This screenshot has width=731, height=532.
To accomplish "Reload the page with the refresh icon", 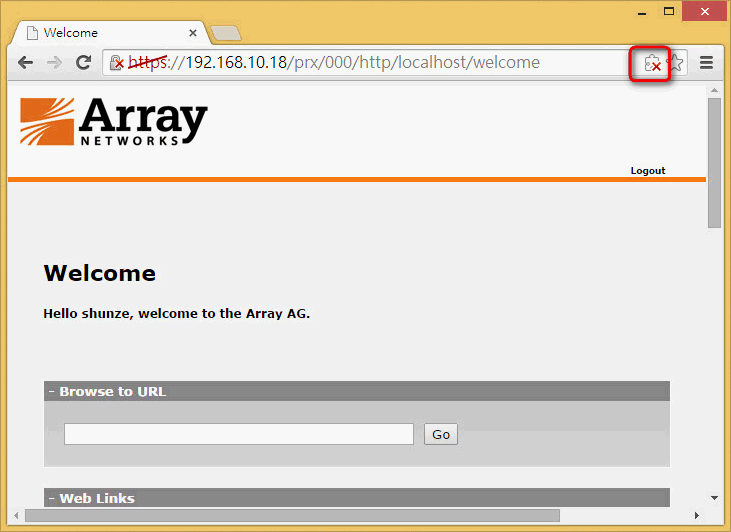I will (83, 62).
